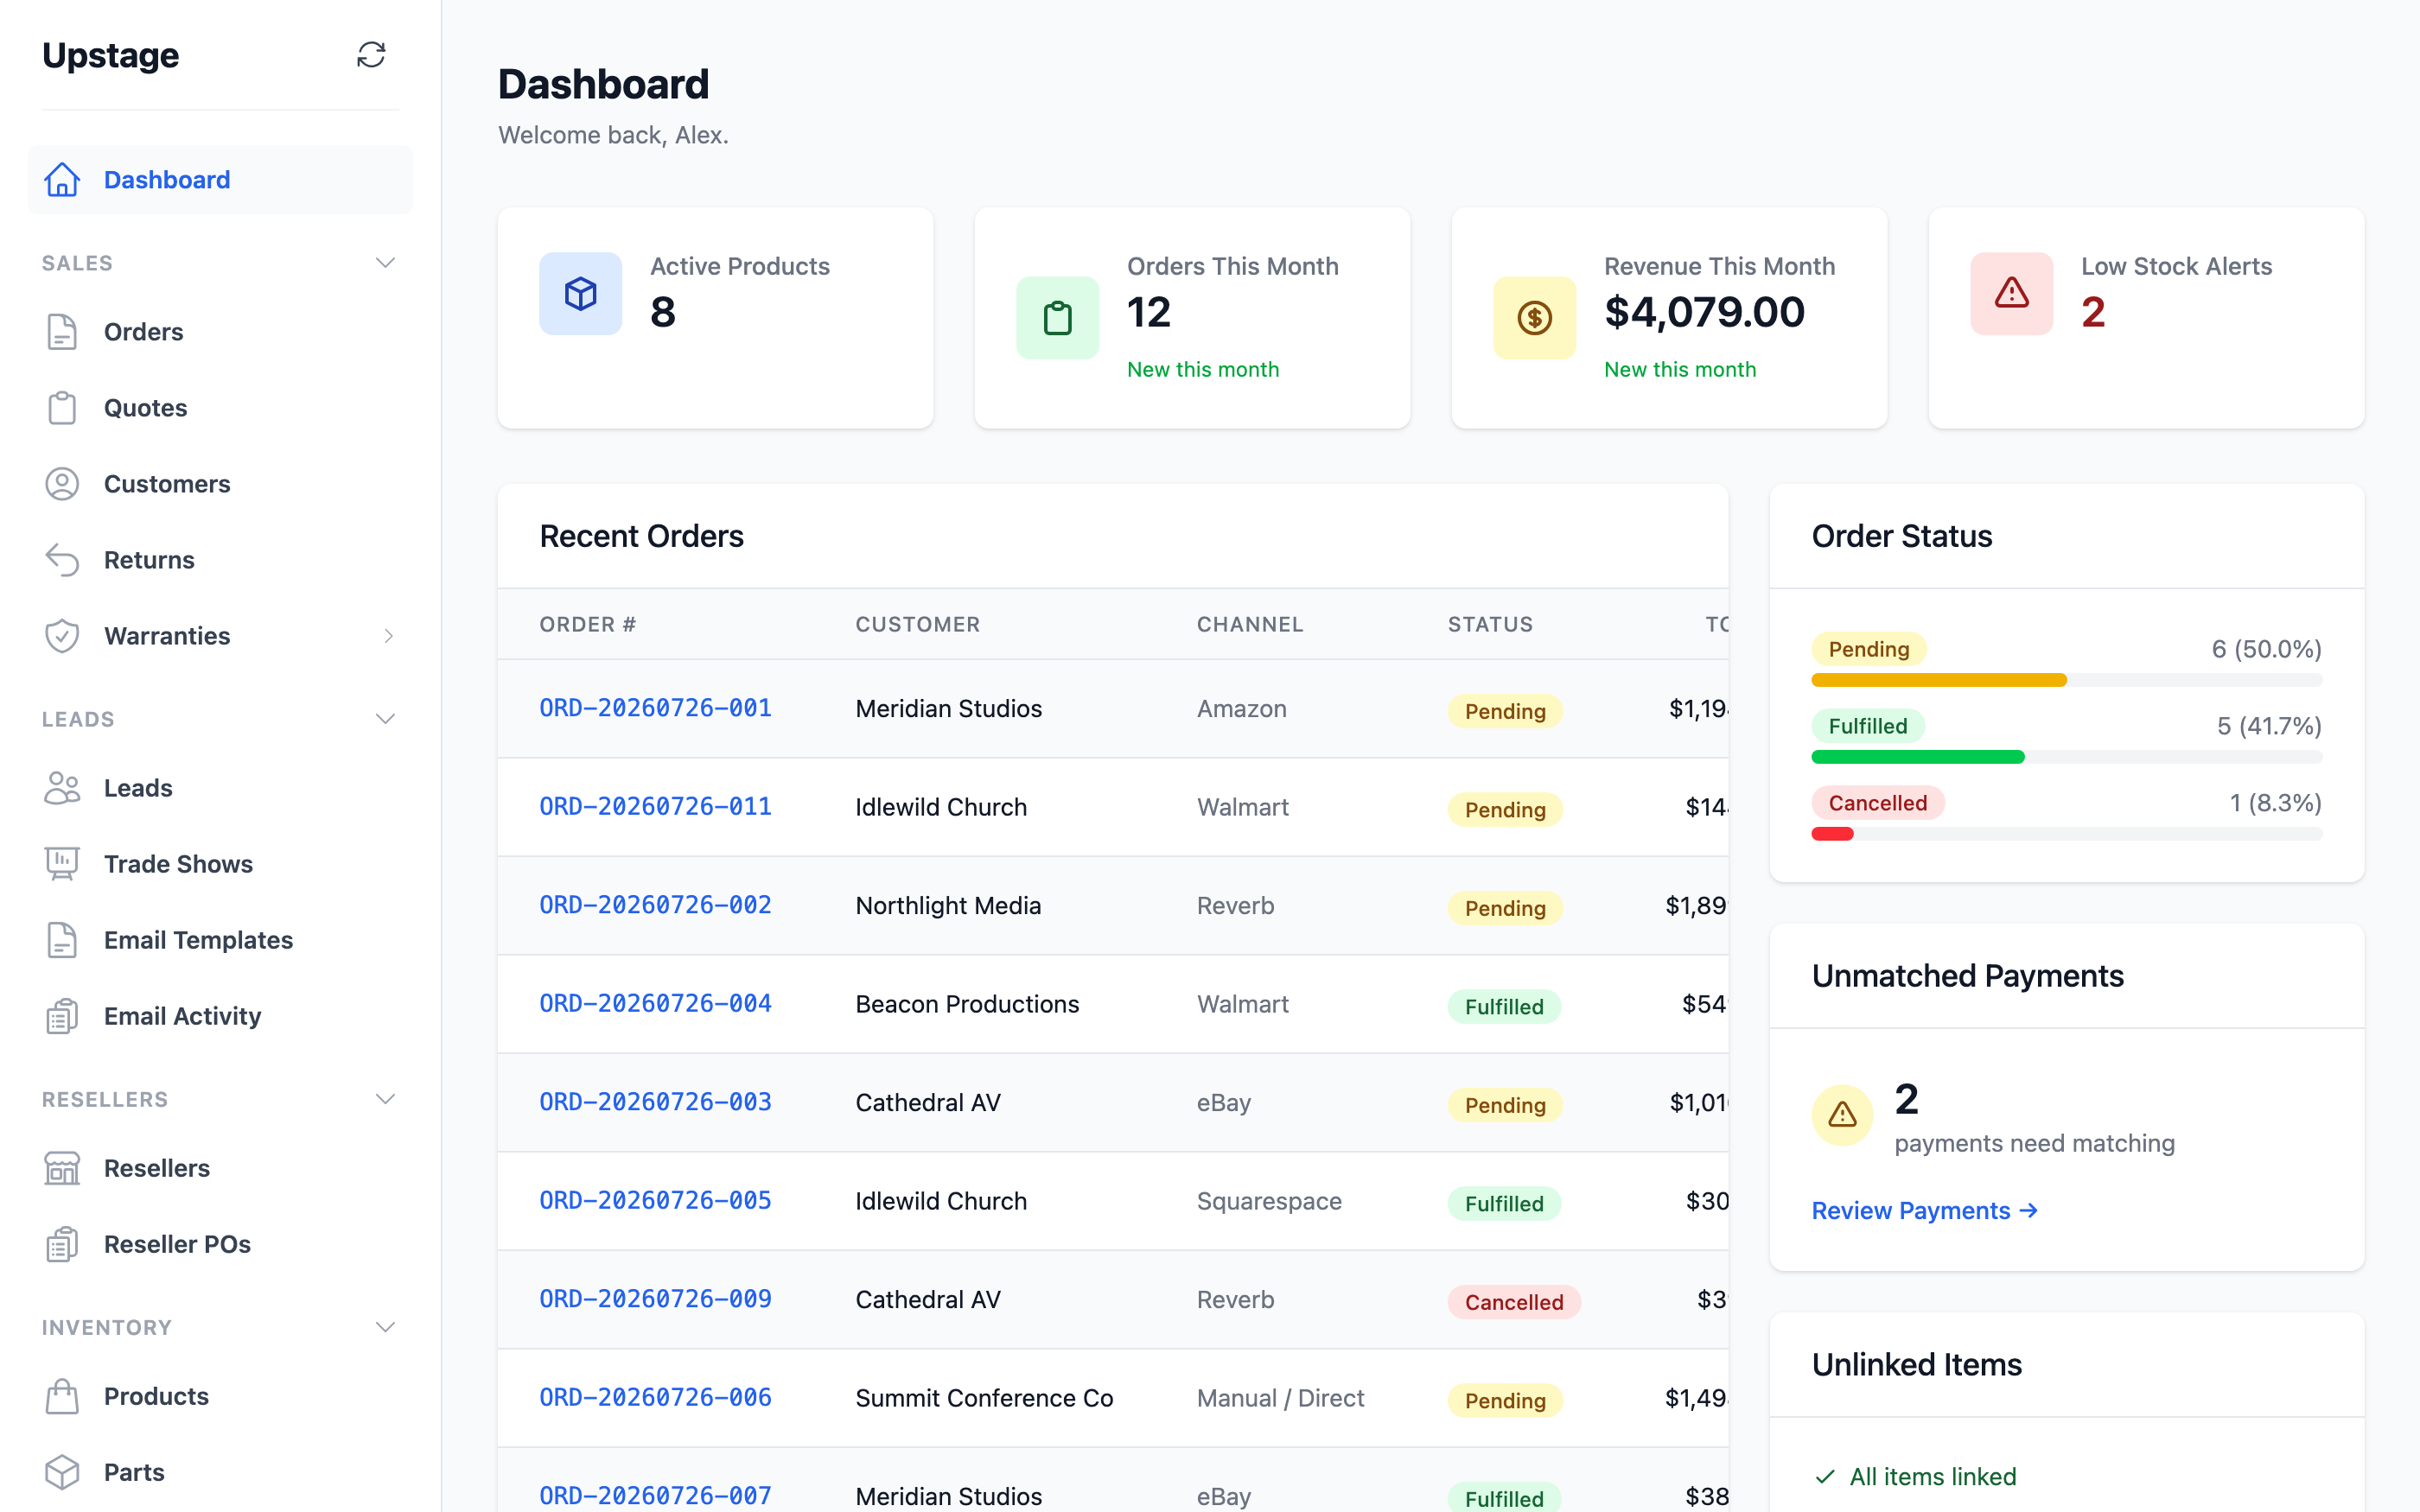This screenshot has height=1512, width=2420.
Task: Click the Leads people icon
Action: pos(62,788)
